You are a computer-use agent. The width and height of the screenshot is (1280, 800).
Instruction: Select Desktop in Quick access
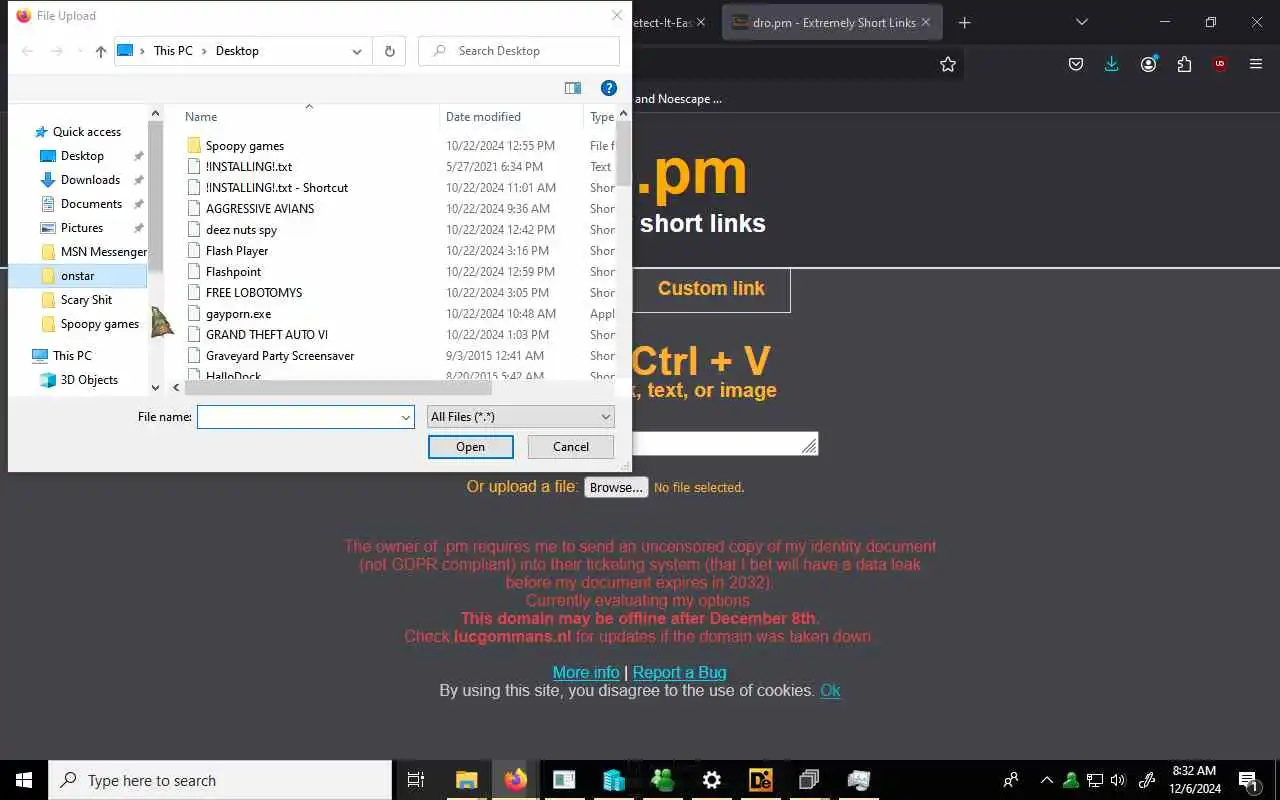click(82, 156)
